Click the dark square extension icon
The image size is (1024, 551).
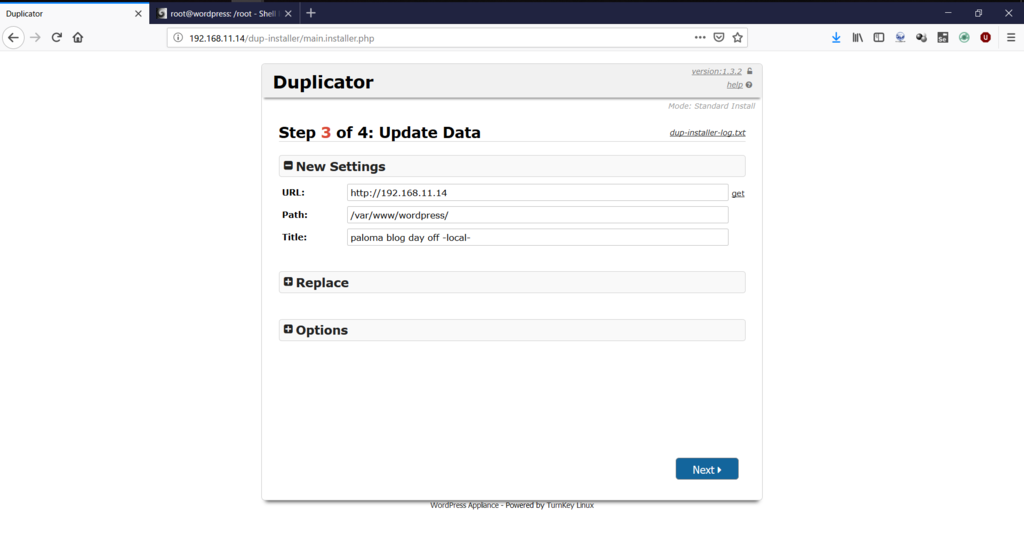(x=942, y=38)
